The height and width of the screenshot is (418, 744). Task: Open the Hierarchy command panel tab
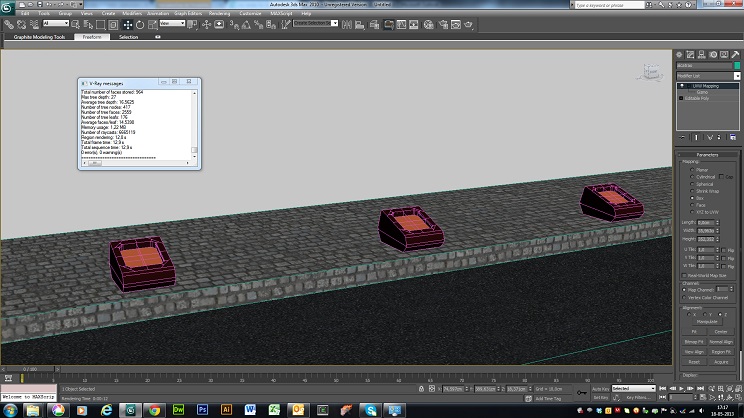click(702, 55)
